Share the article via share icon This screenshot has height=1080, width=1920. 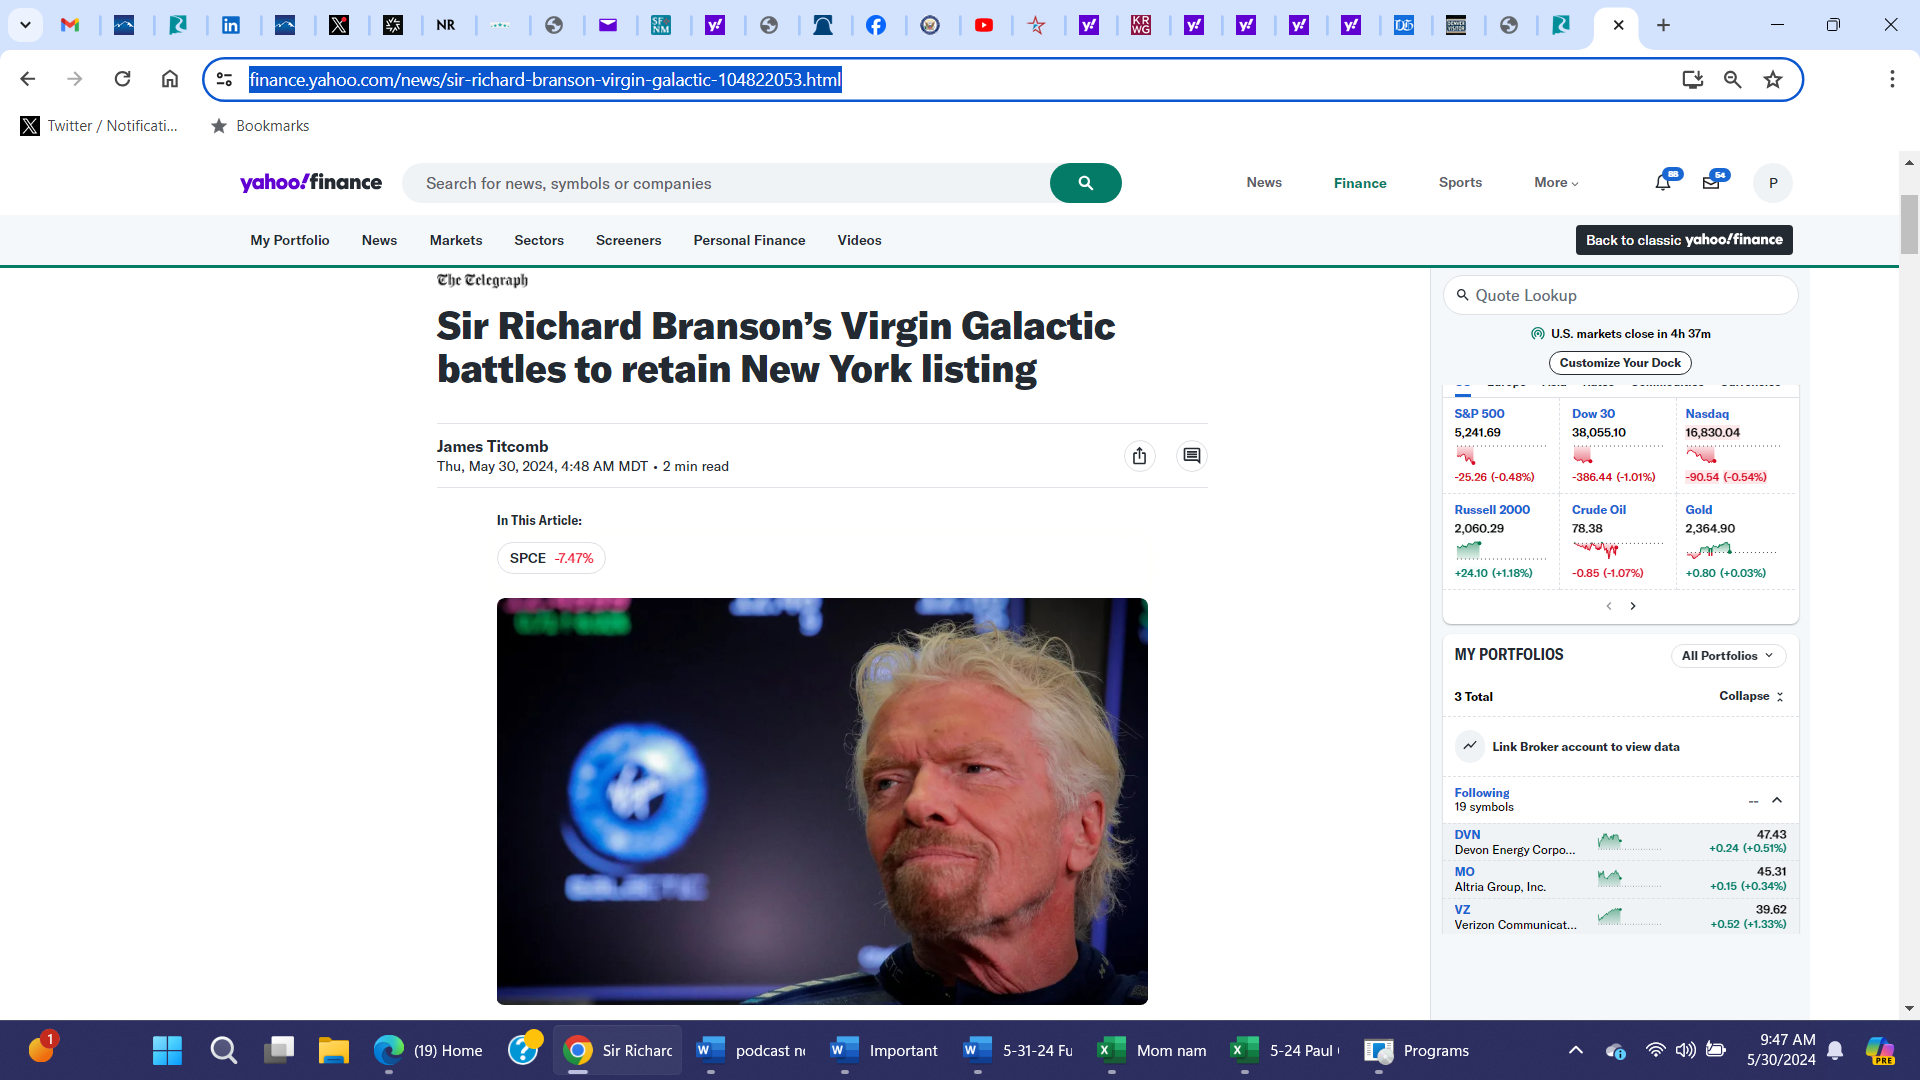click(1139, 456)
